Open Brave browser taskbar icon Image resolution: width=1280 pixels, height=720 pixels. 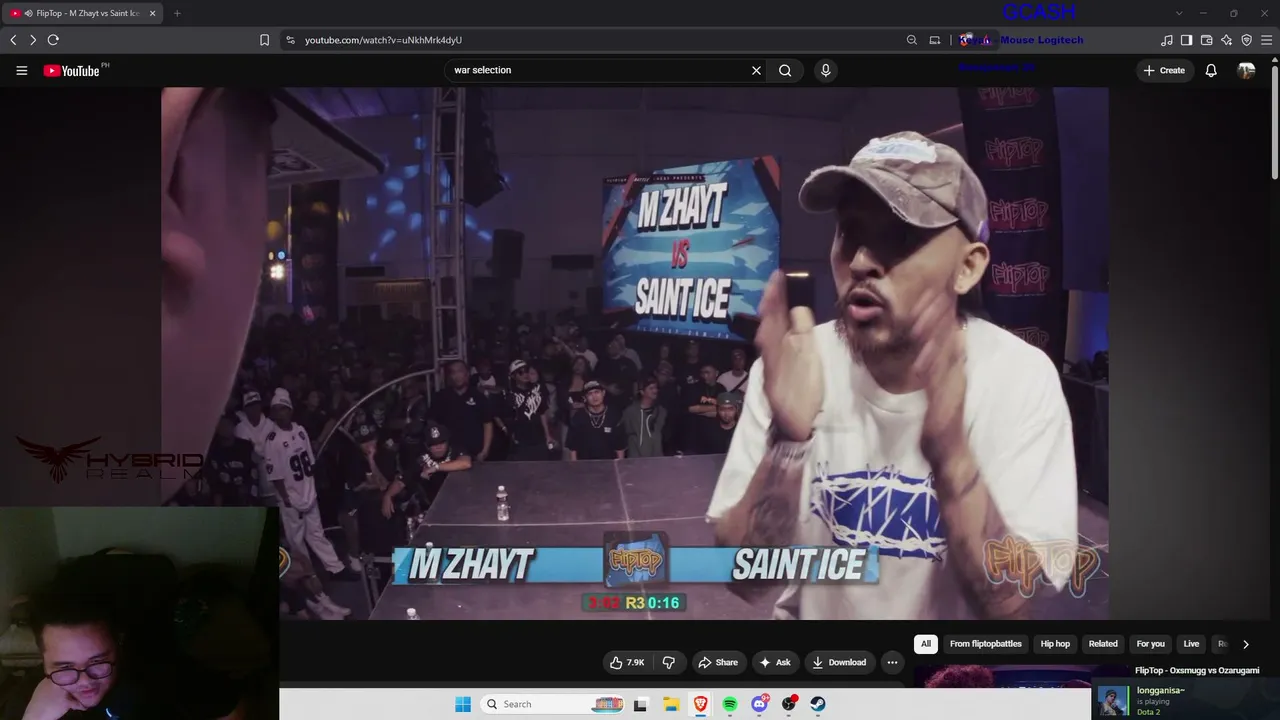click(x=700, y=704)
